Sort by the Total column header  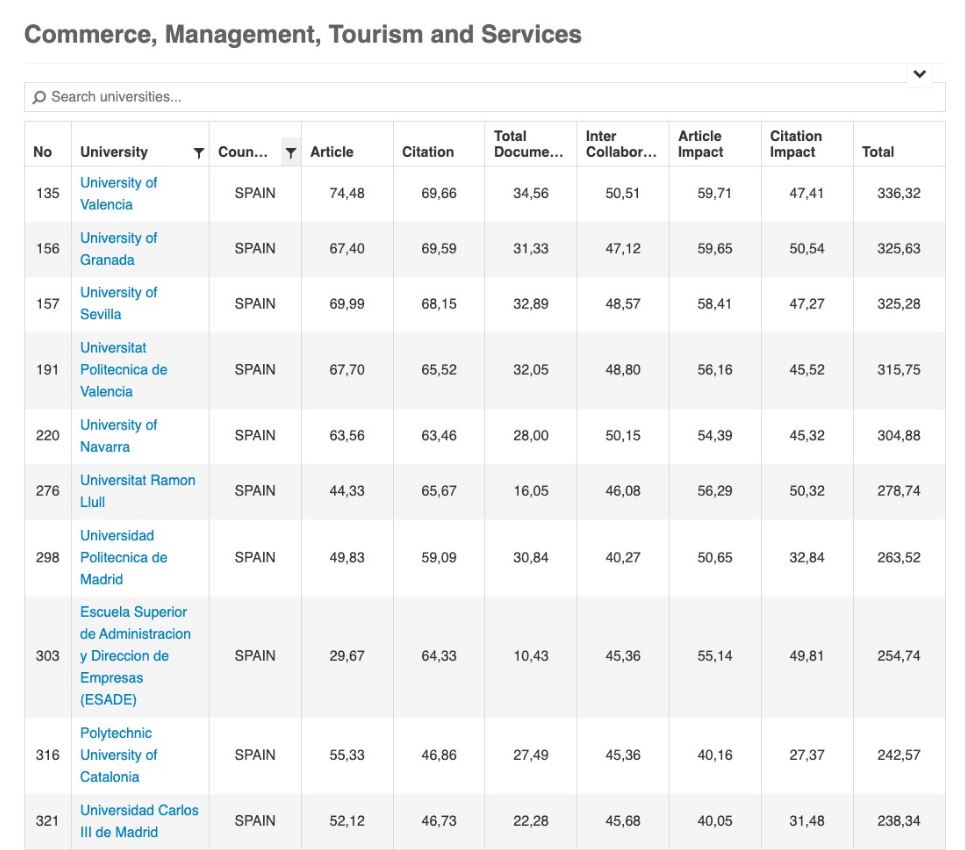pyautogui.click(x=878, y=152)
